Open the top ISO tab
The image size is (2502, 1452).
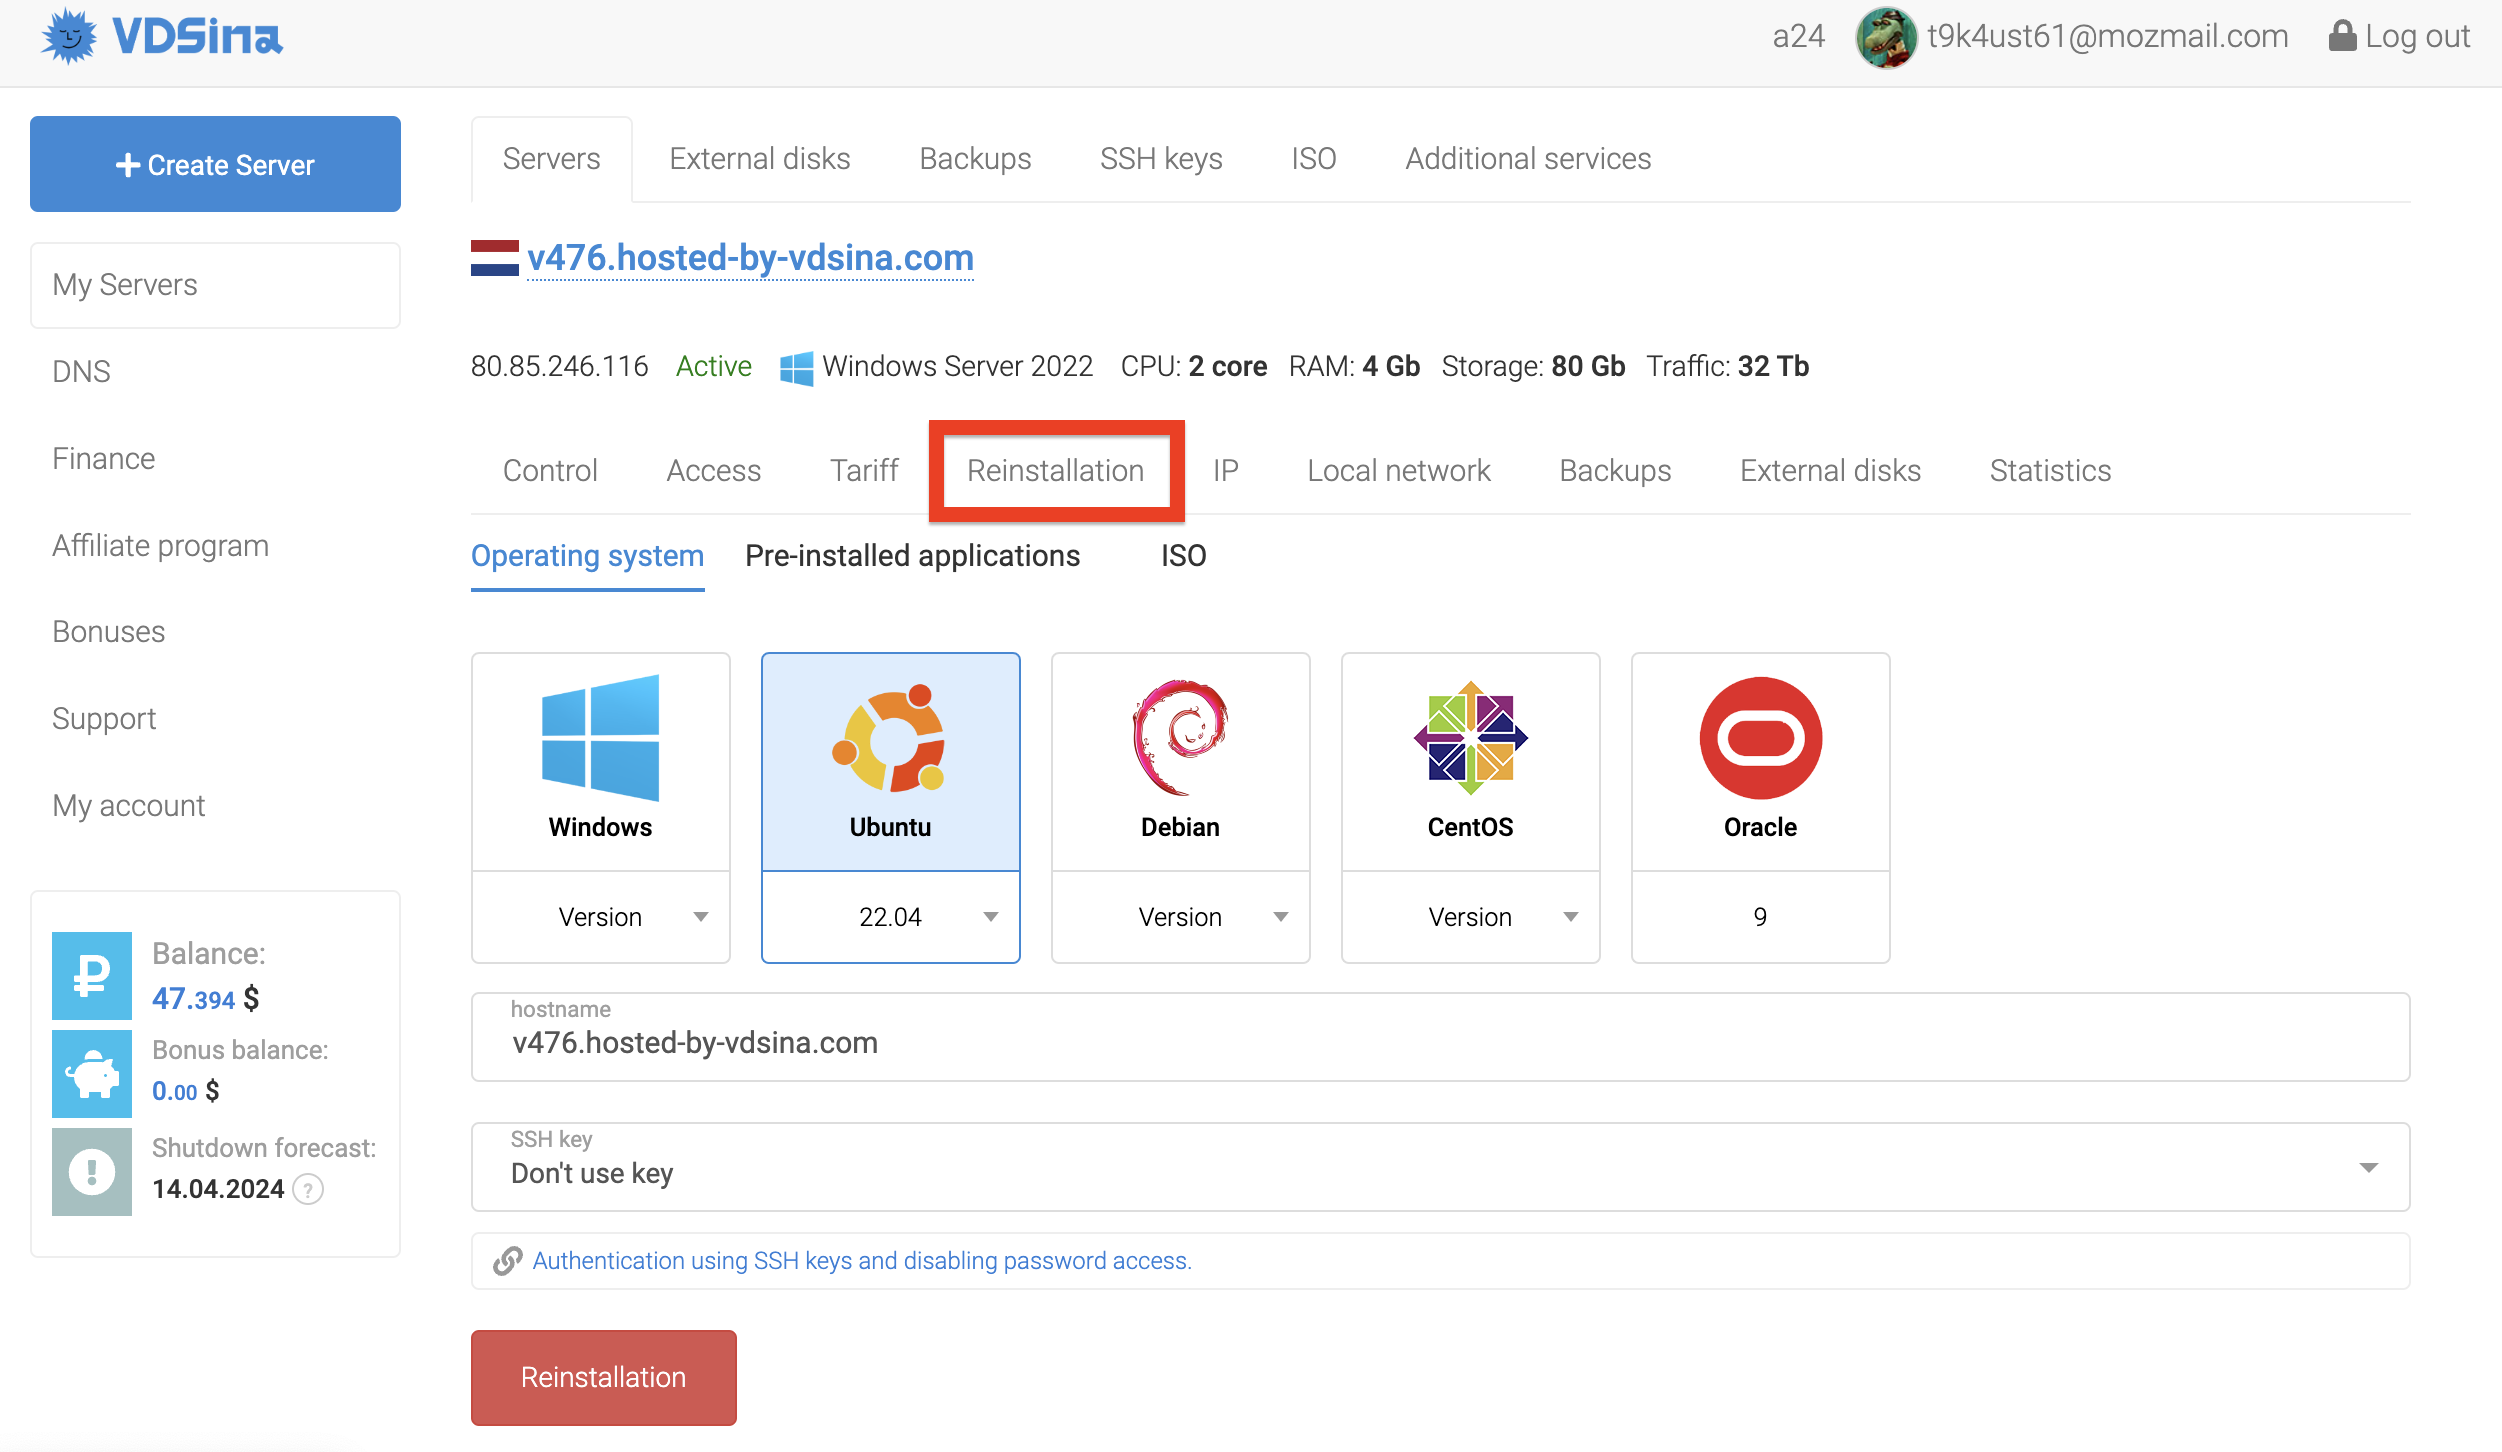pos(1314,159)
